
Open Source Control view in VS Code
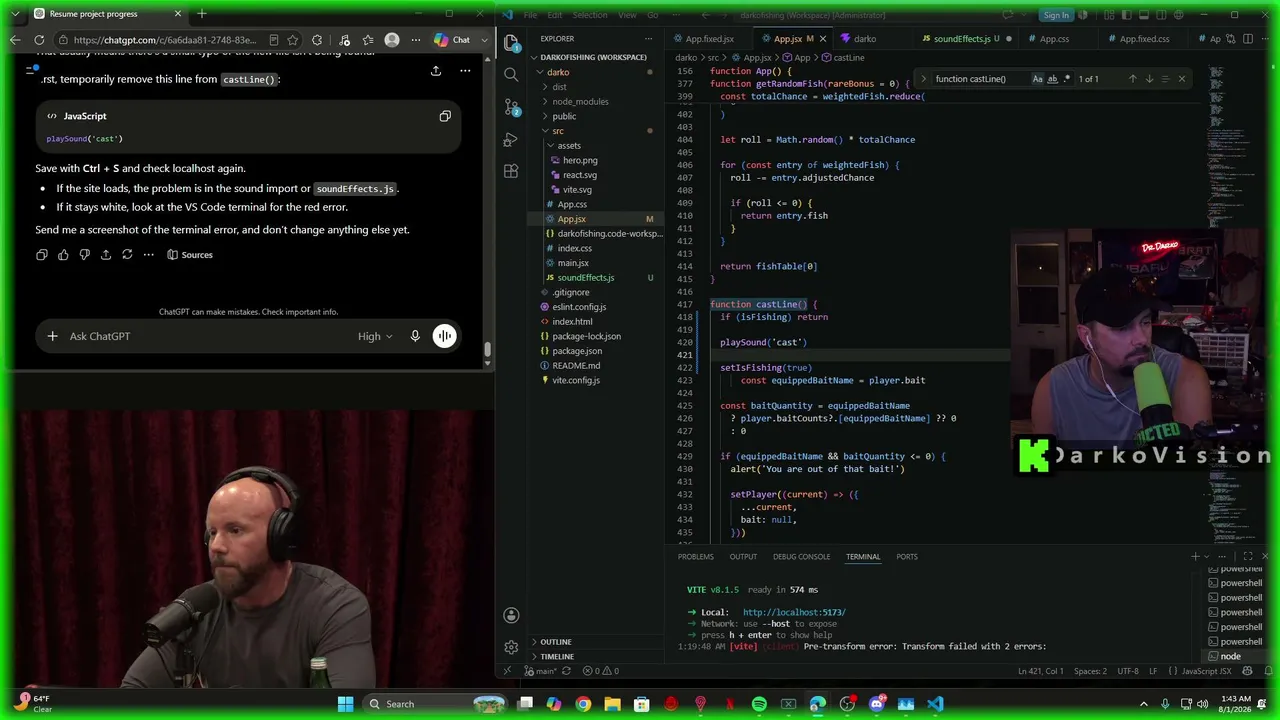tap(511, 107)
